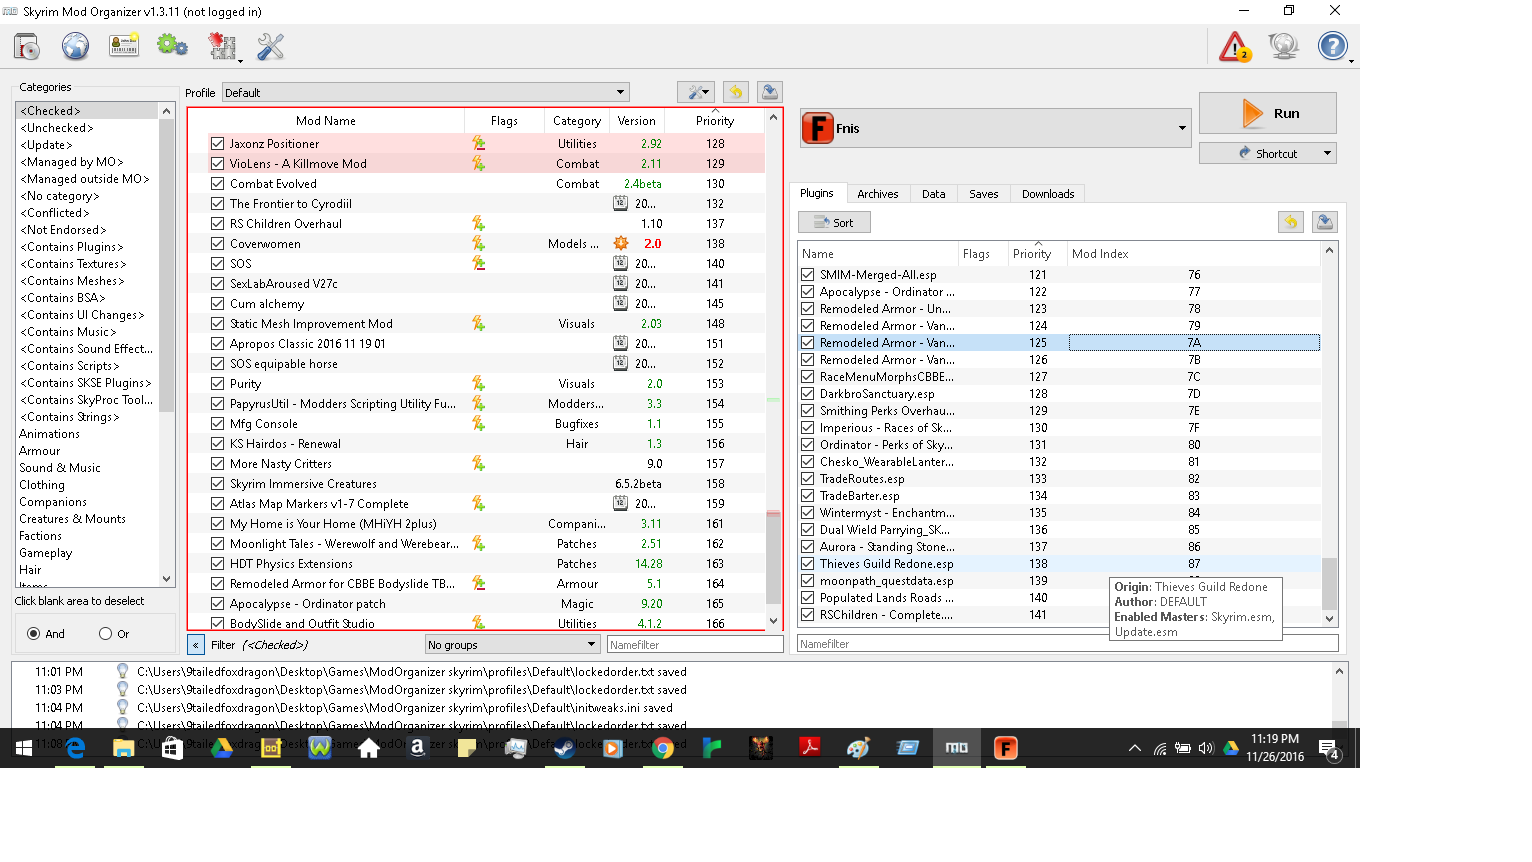Disable the SMIM-Merged-All.esp plugin
Screen dimensions: 1532x862
(x=808, y=275)
